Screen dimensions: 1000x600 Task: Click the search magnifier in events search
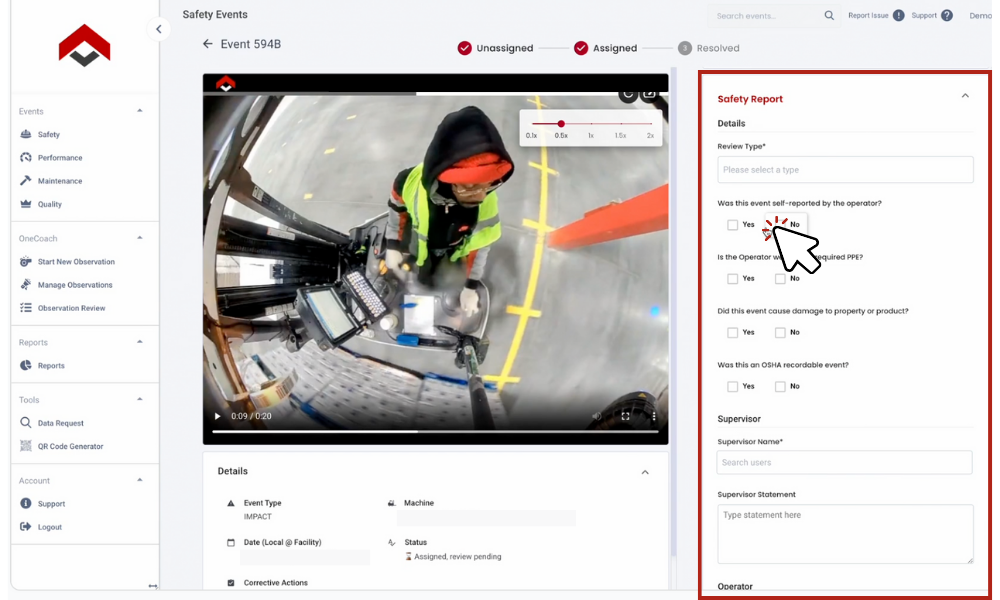tap(830, 15)
